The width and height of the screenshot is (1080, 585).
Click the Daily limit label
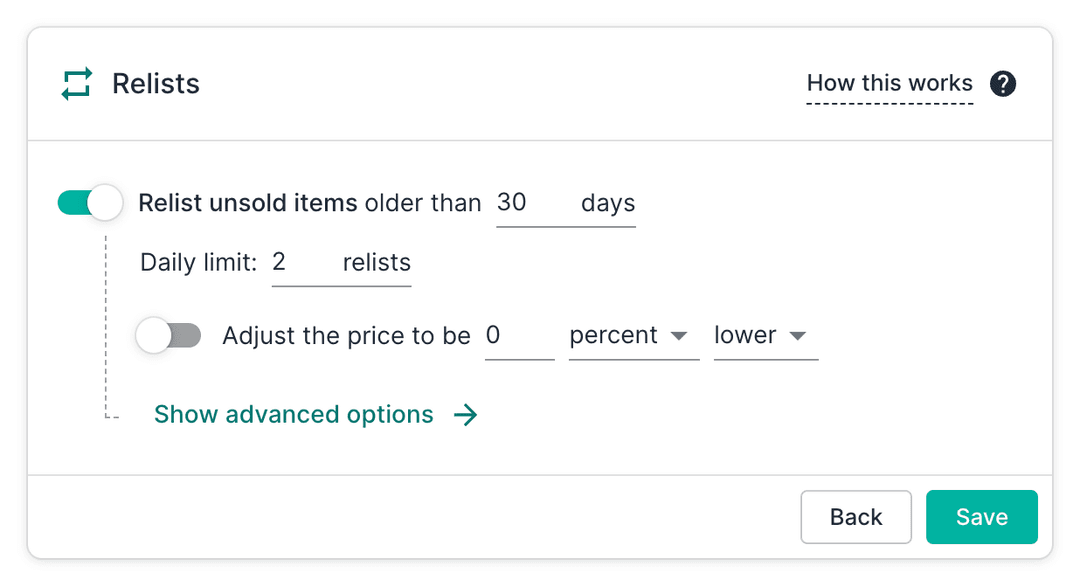pos(198,263)
